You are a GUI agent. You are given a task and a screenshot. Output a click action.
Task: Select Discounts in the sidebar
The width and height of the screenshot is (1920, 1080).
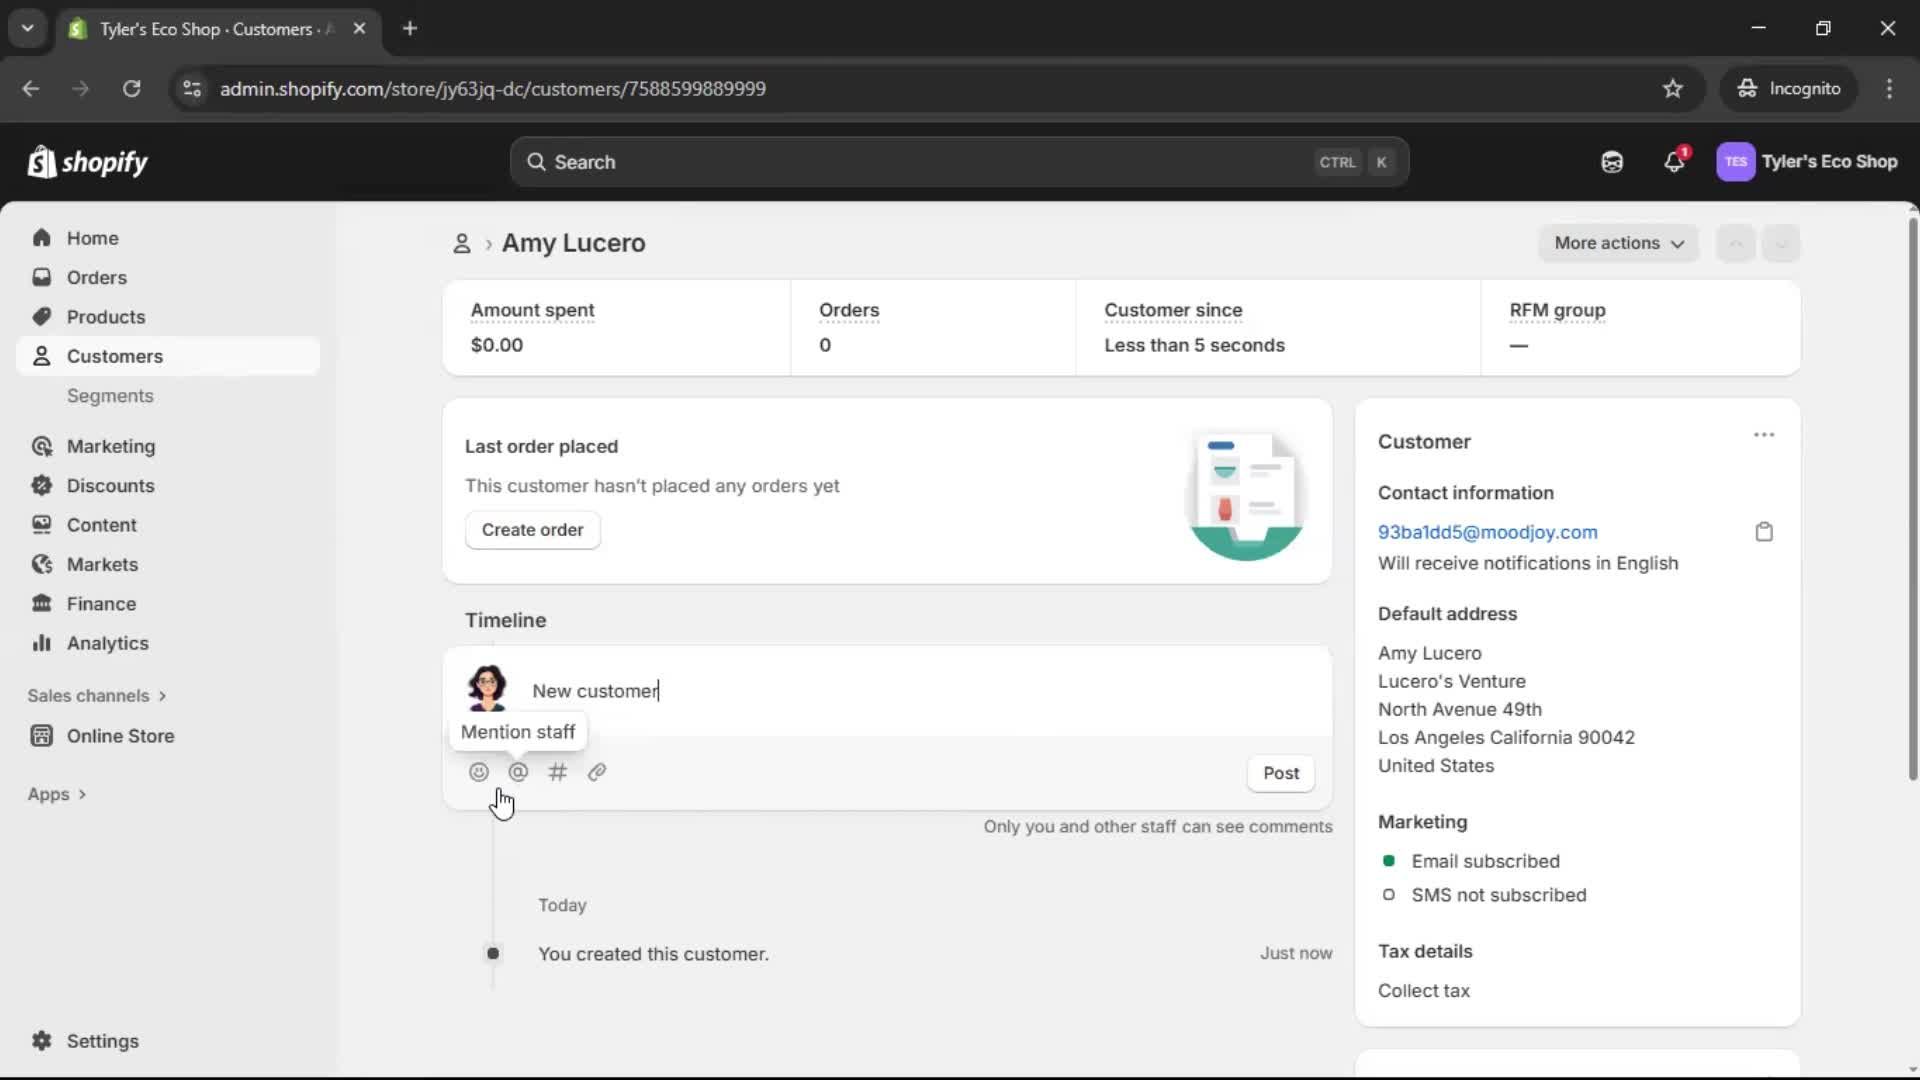pos(110,485)
